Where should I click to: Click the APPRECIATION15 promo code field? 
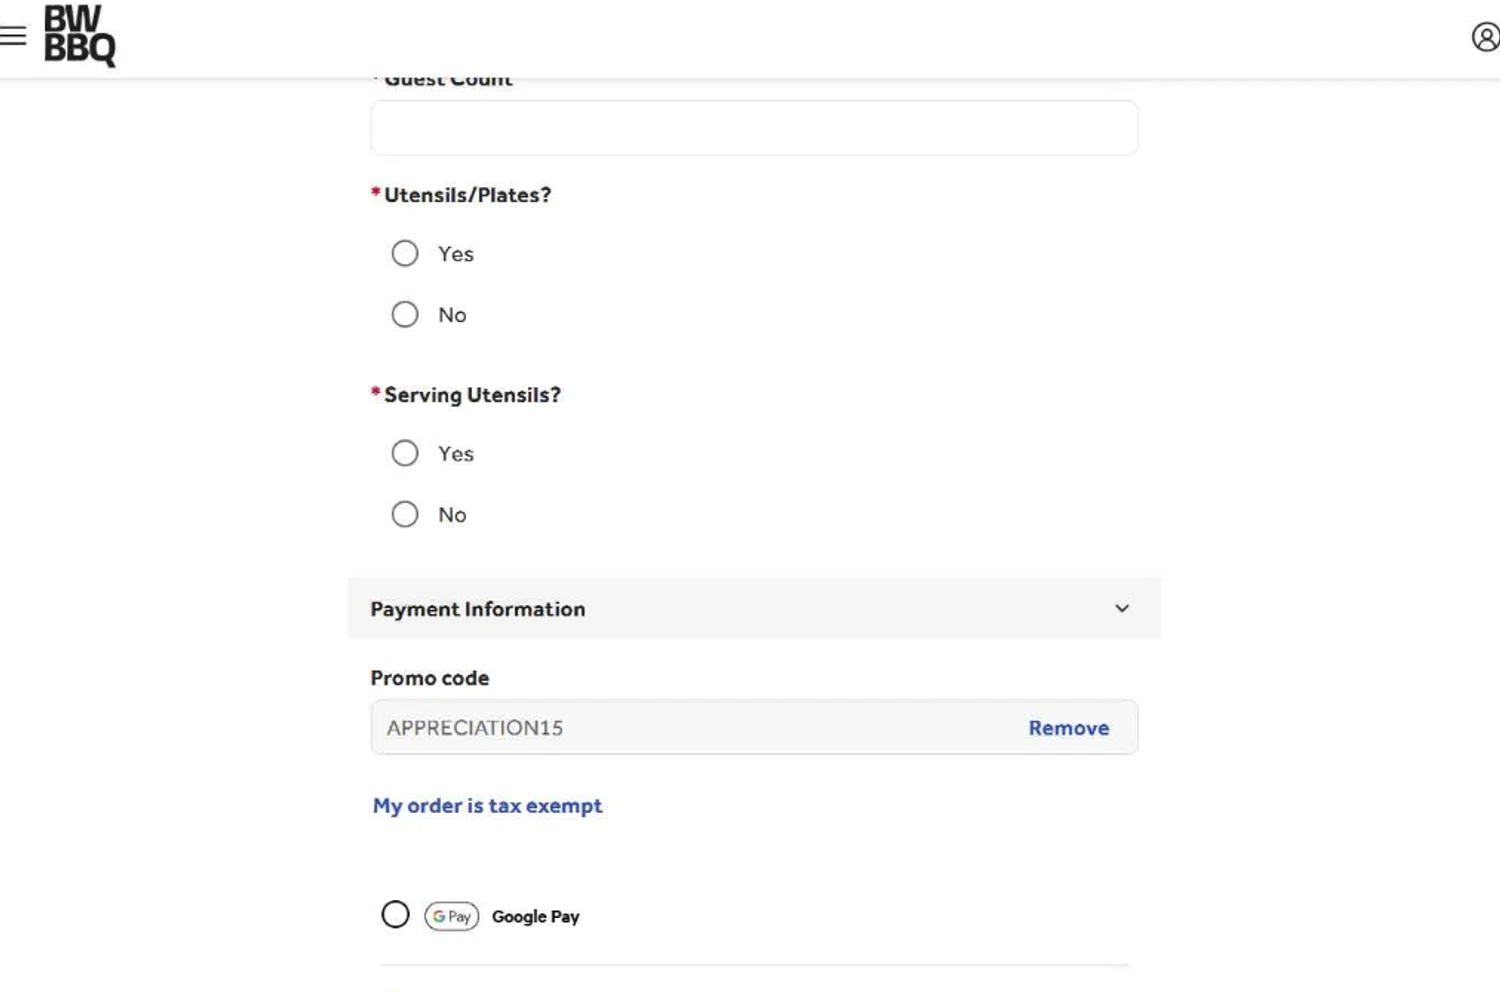pos(754,727)
